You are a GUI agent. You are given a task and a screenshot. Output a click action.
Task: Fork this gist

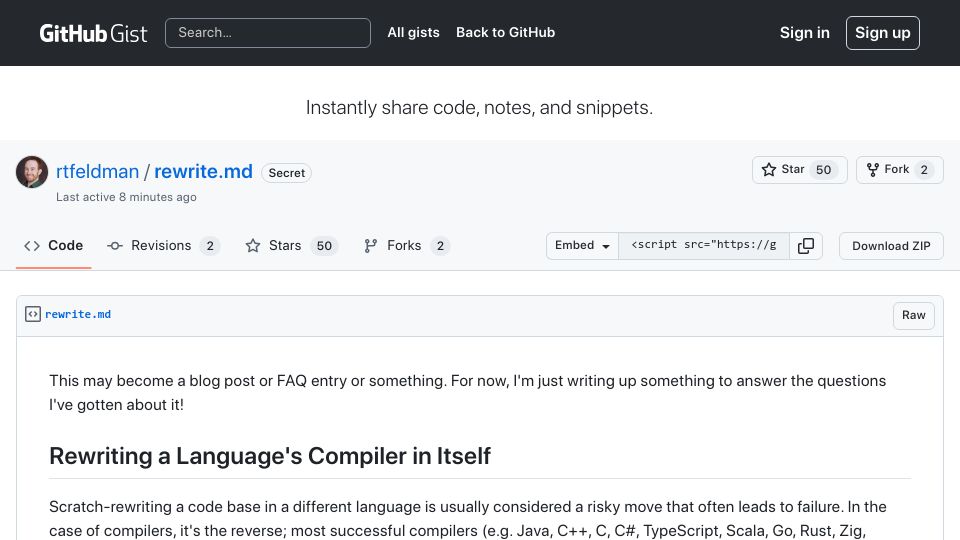point(899,170)
